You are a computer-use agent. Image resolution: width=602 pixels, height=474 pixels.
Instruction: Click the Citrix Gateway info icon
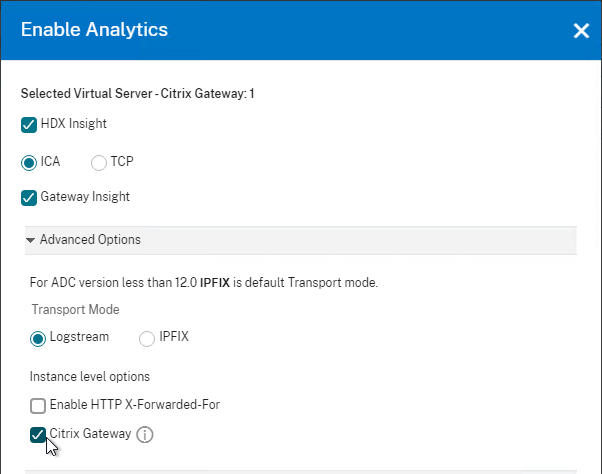(x=145, y=434)
